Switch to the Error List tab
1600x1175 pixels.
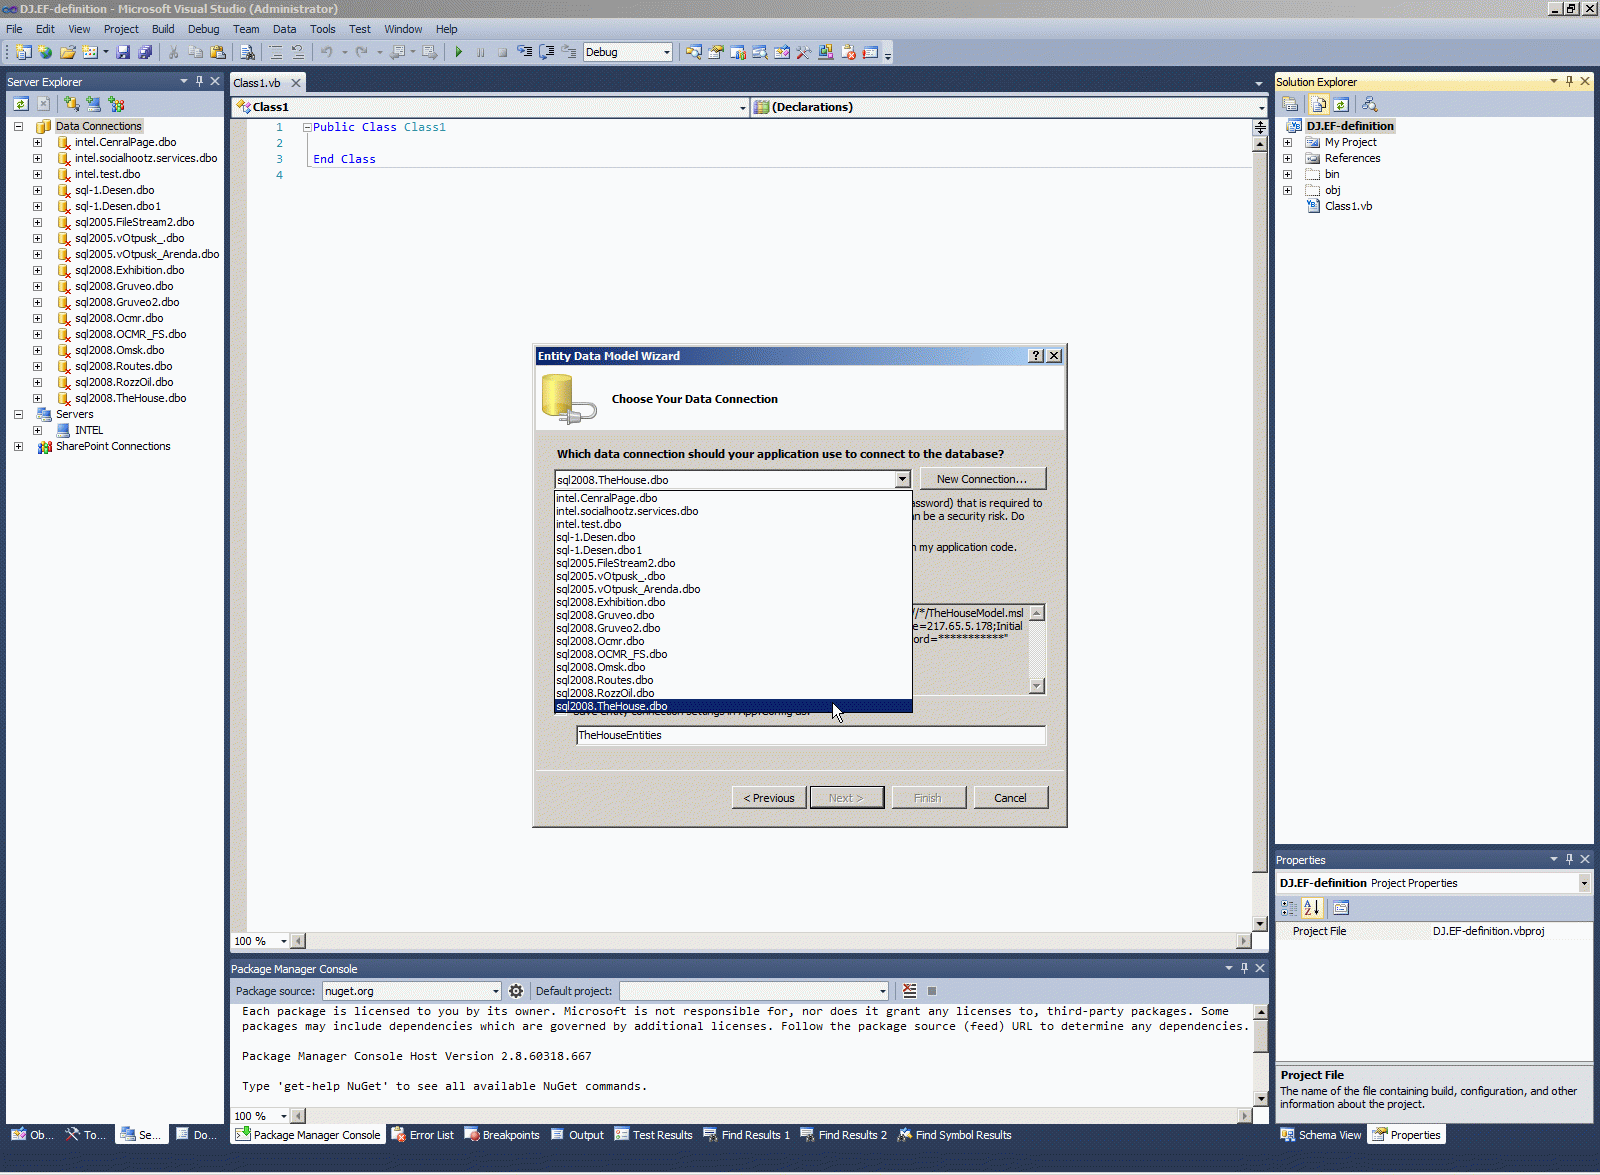tap(422, 1135)
